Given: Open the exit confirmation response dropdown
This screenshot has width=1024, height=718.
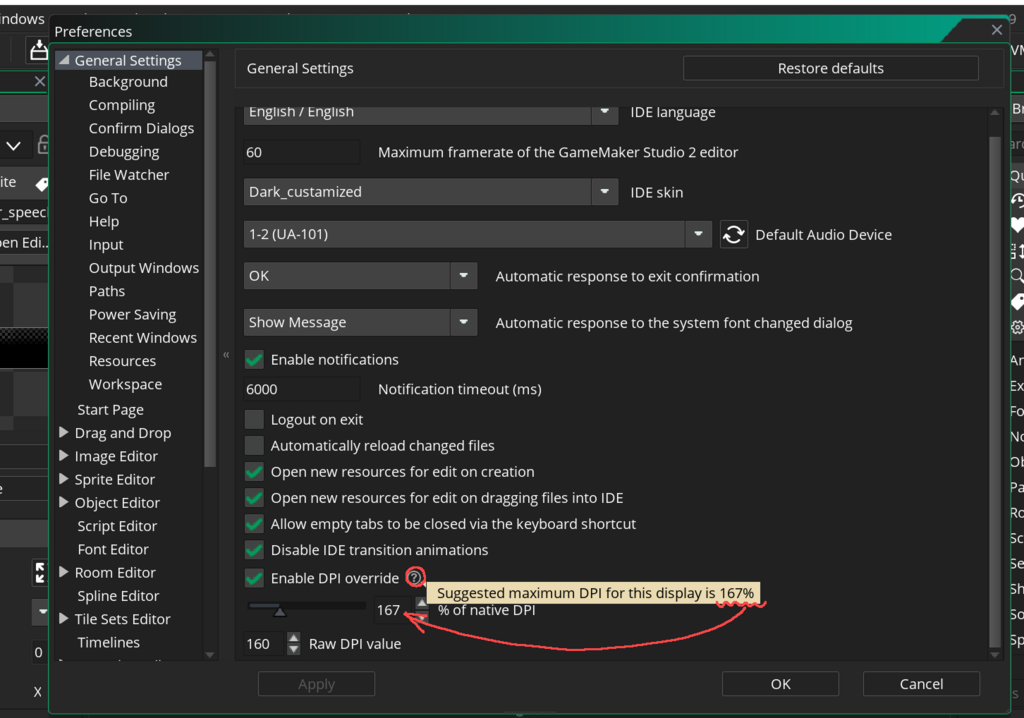Looking at the screenshot, I should pos(464,276).
